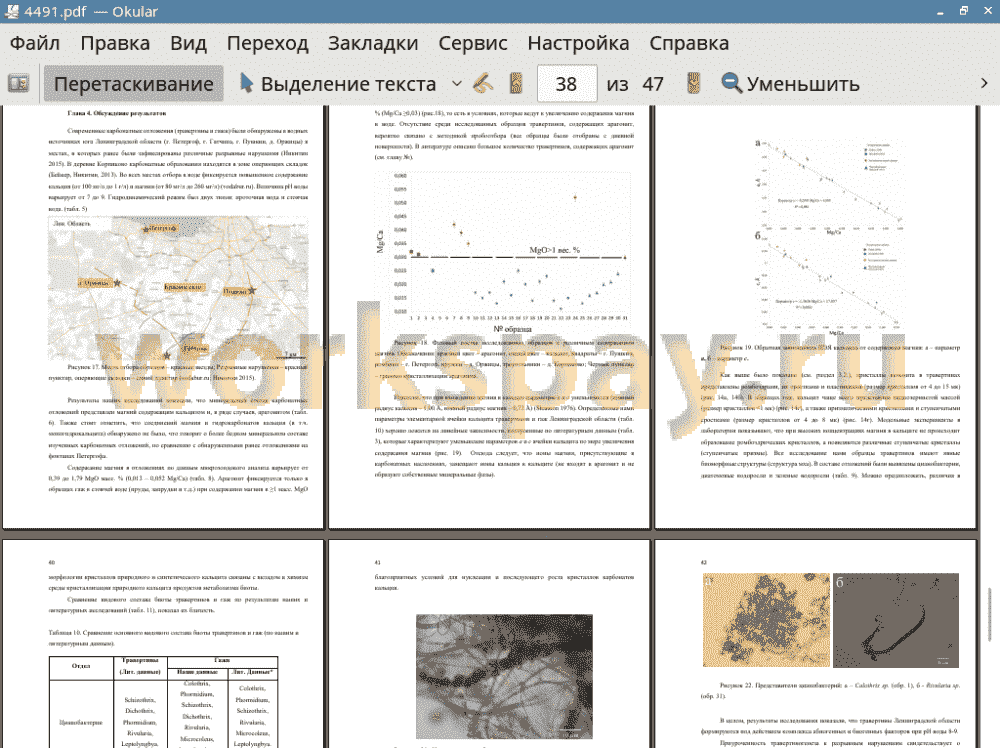Click the microscope photo on page 41
1000x748 pixels.
point(504,677)
